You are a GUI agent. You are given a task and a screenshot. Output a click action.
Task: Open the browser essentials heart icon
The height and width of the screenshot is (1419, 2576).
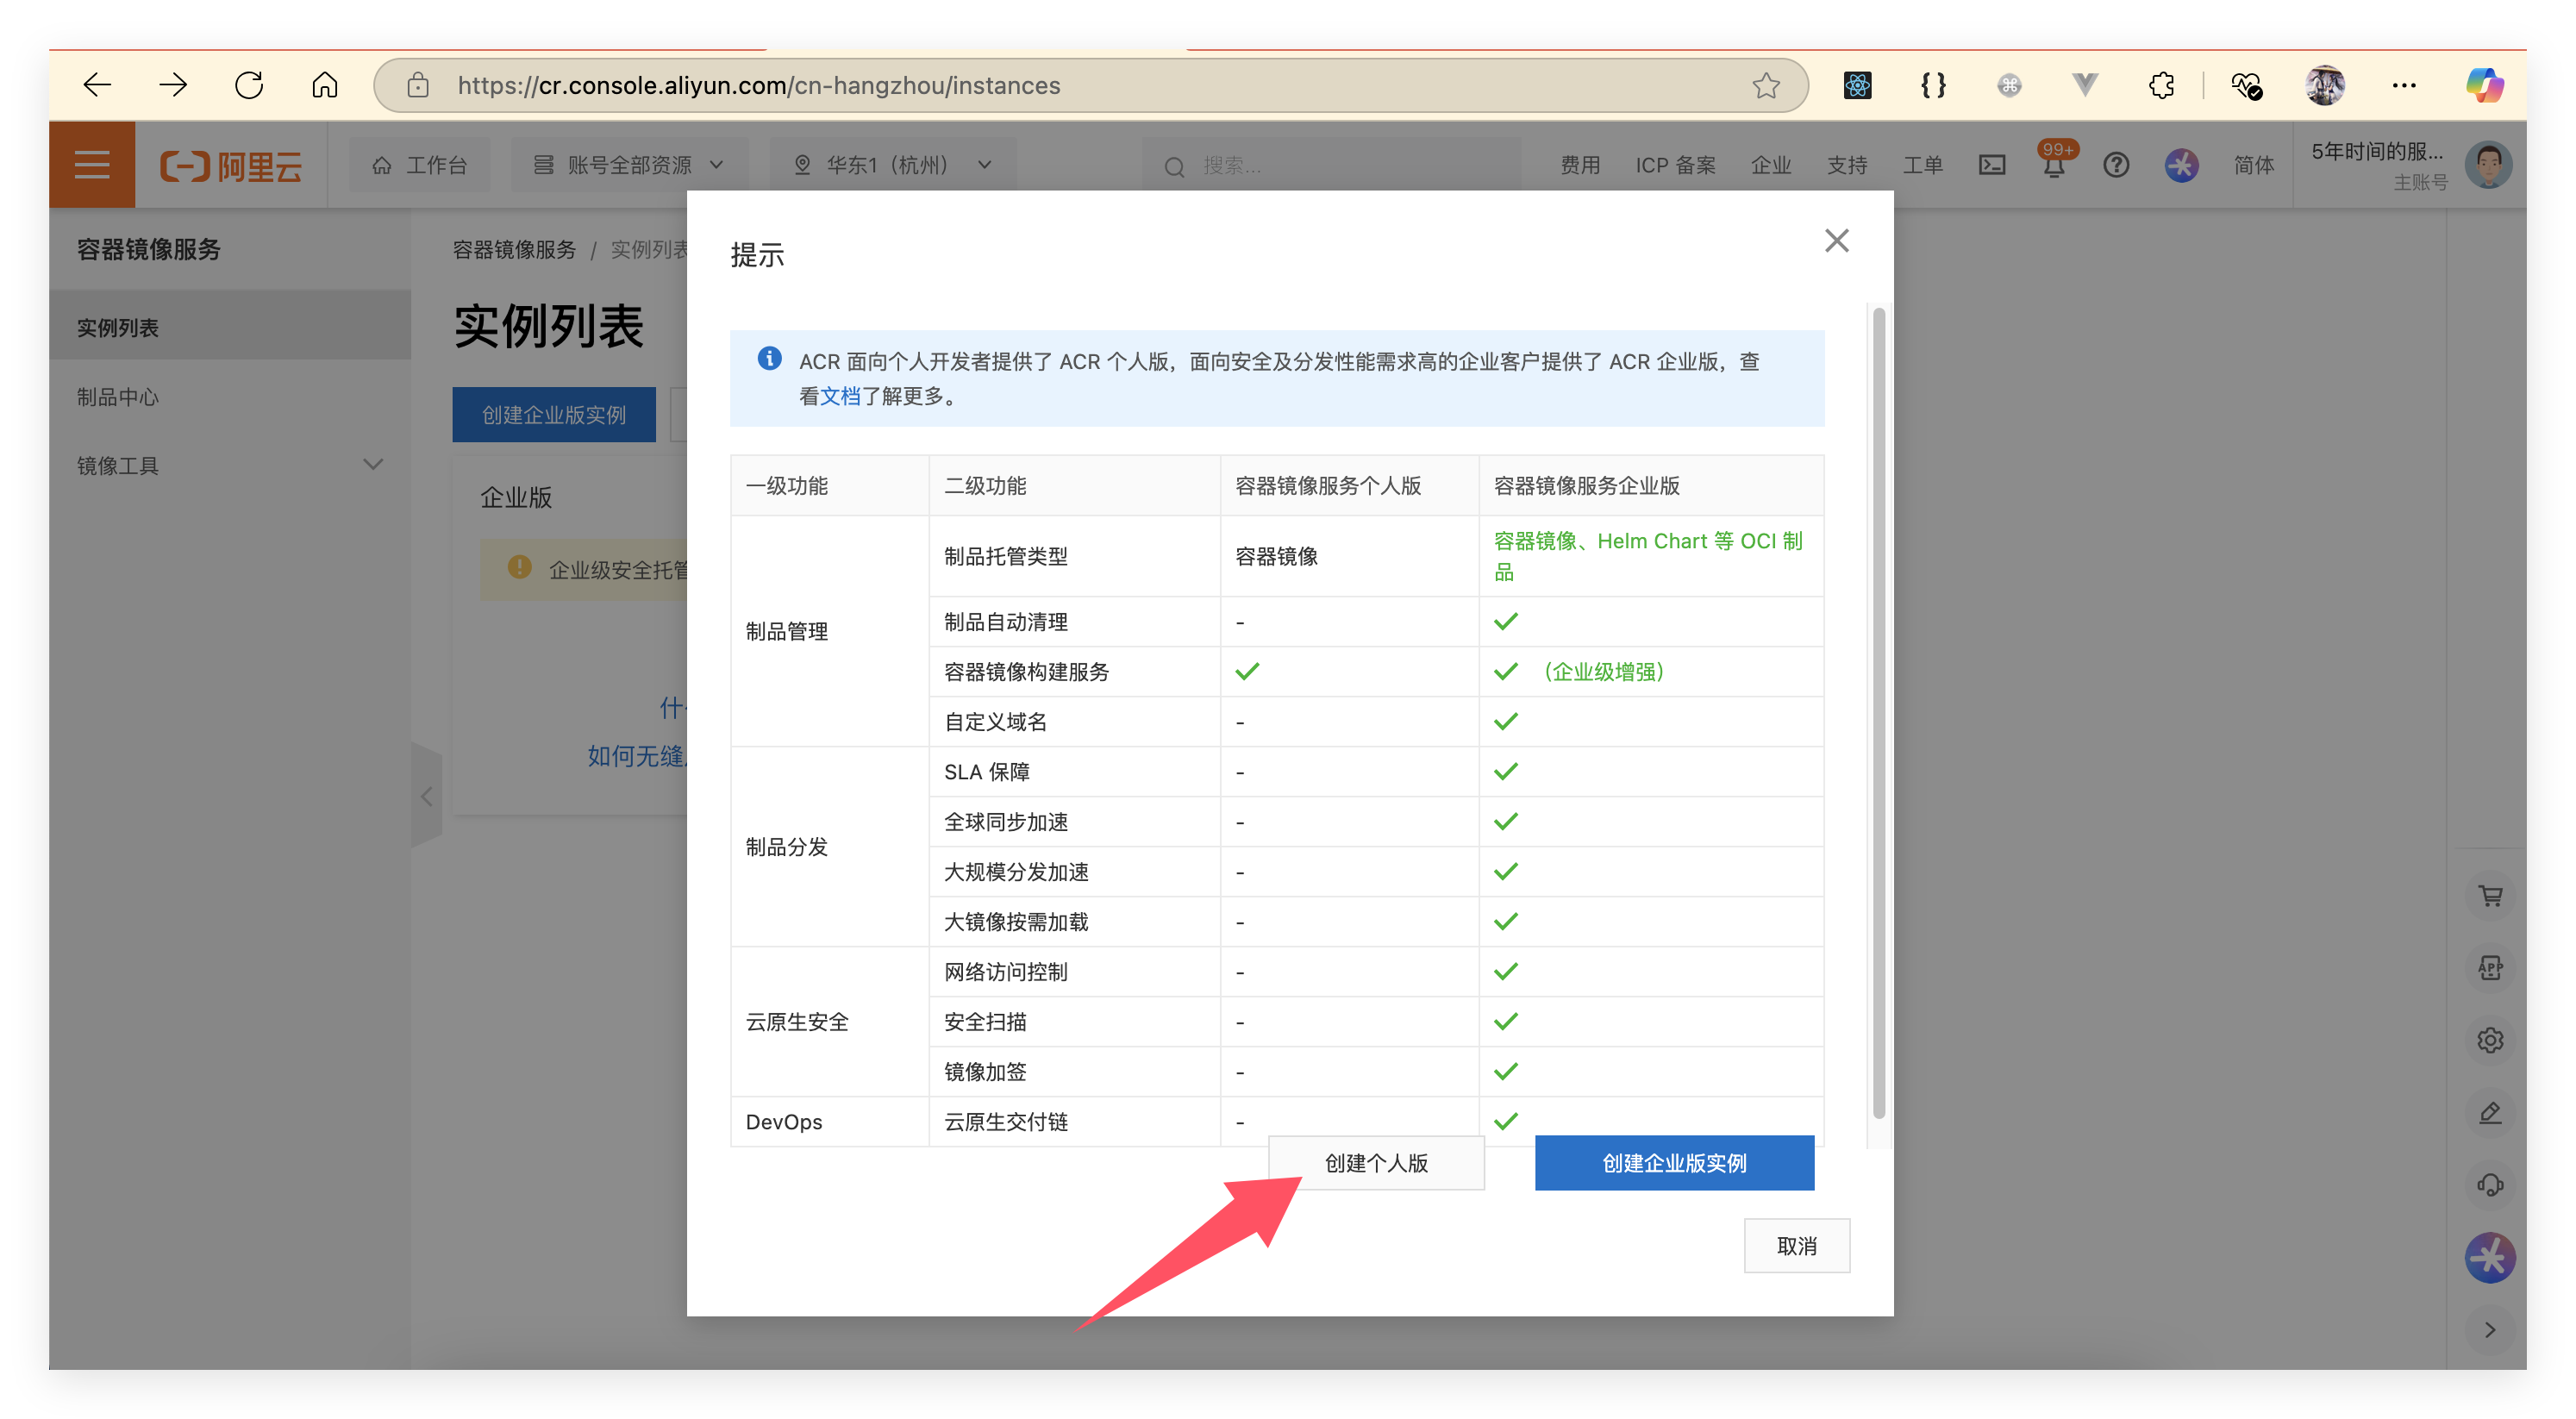tap(2247, 85)
